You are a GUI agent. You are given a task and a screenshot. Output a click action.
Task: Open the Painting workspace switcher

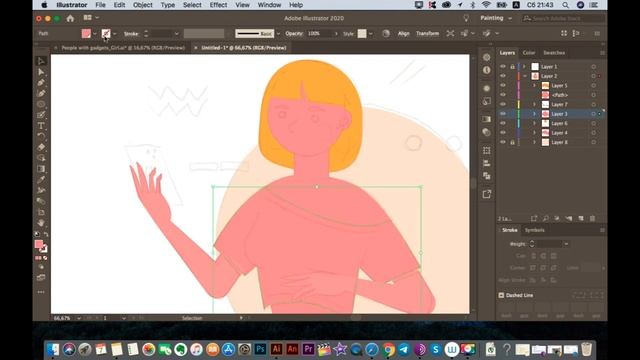click(x=496, y=18)
